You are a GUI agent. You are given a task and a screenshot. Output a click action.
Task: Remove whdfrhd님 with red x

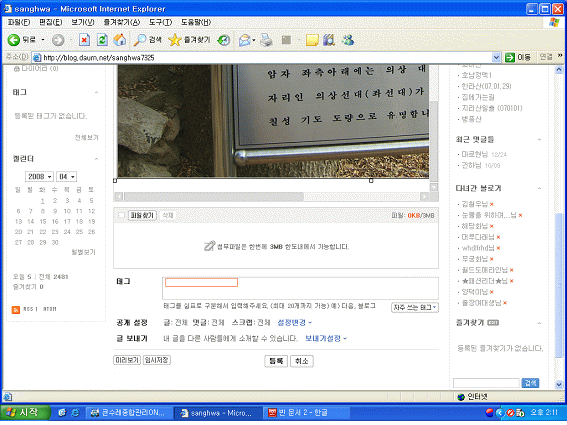[498, 248]
